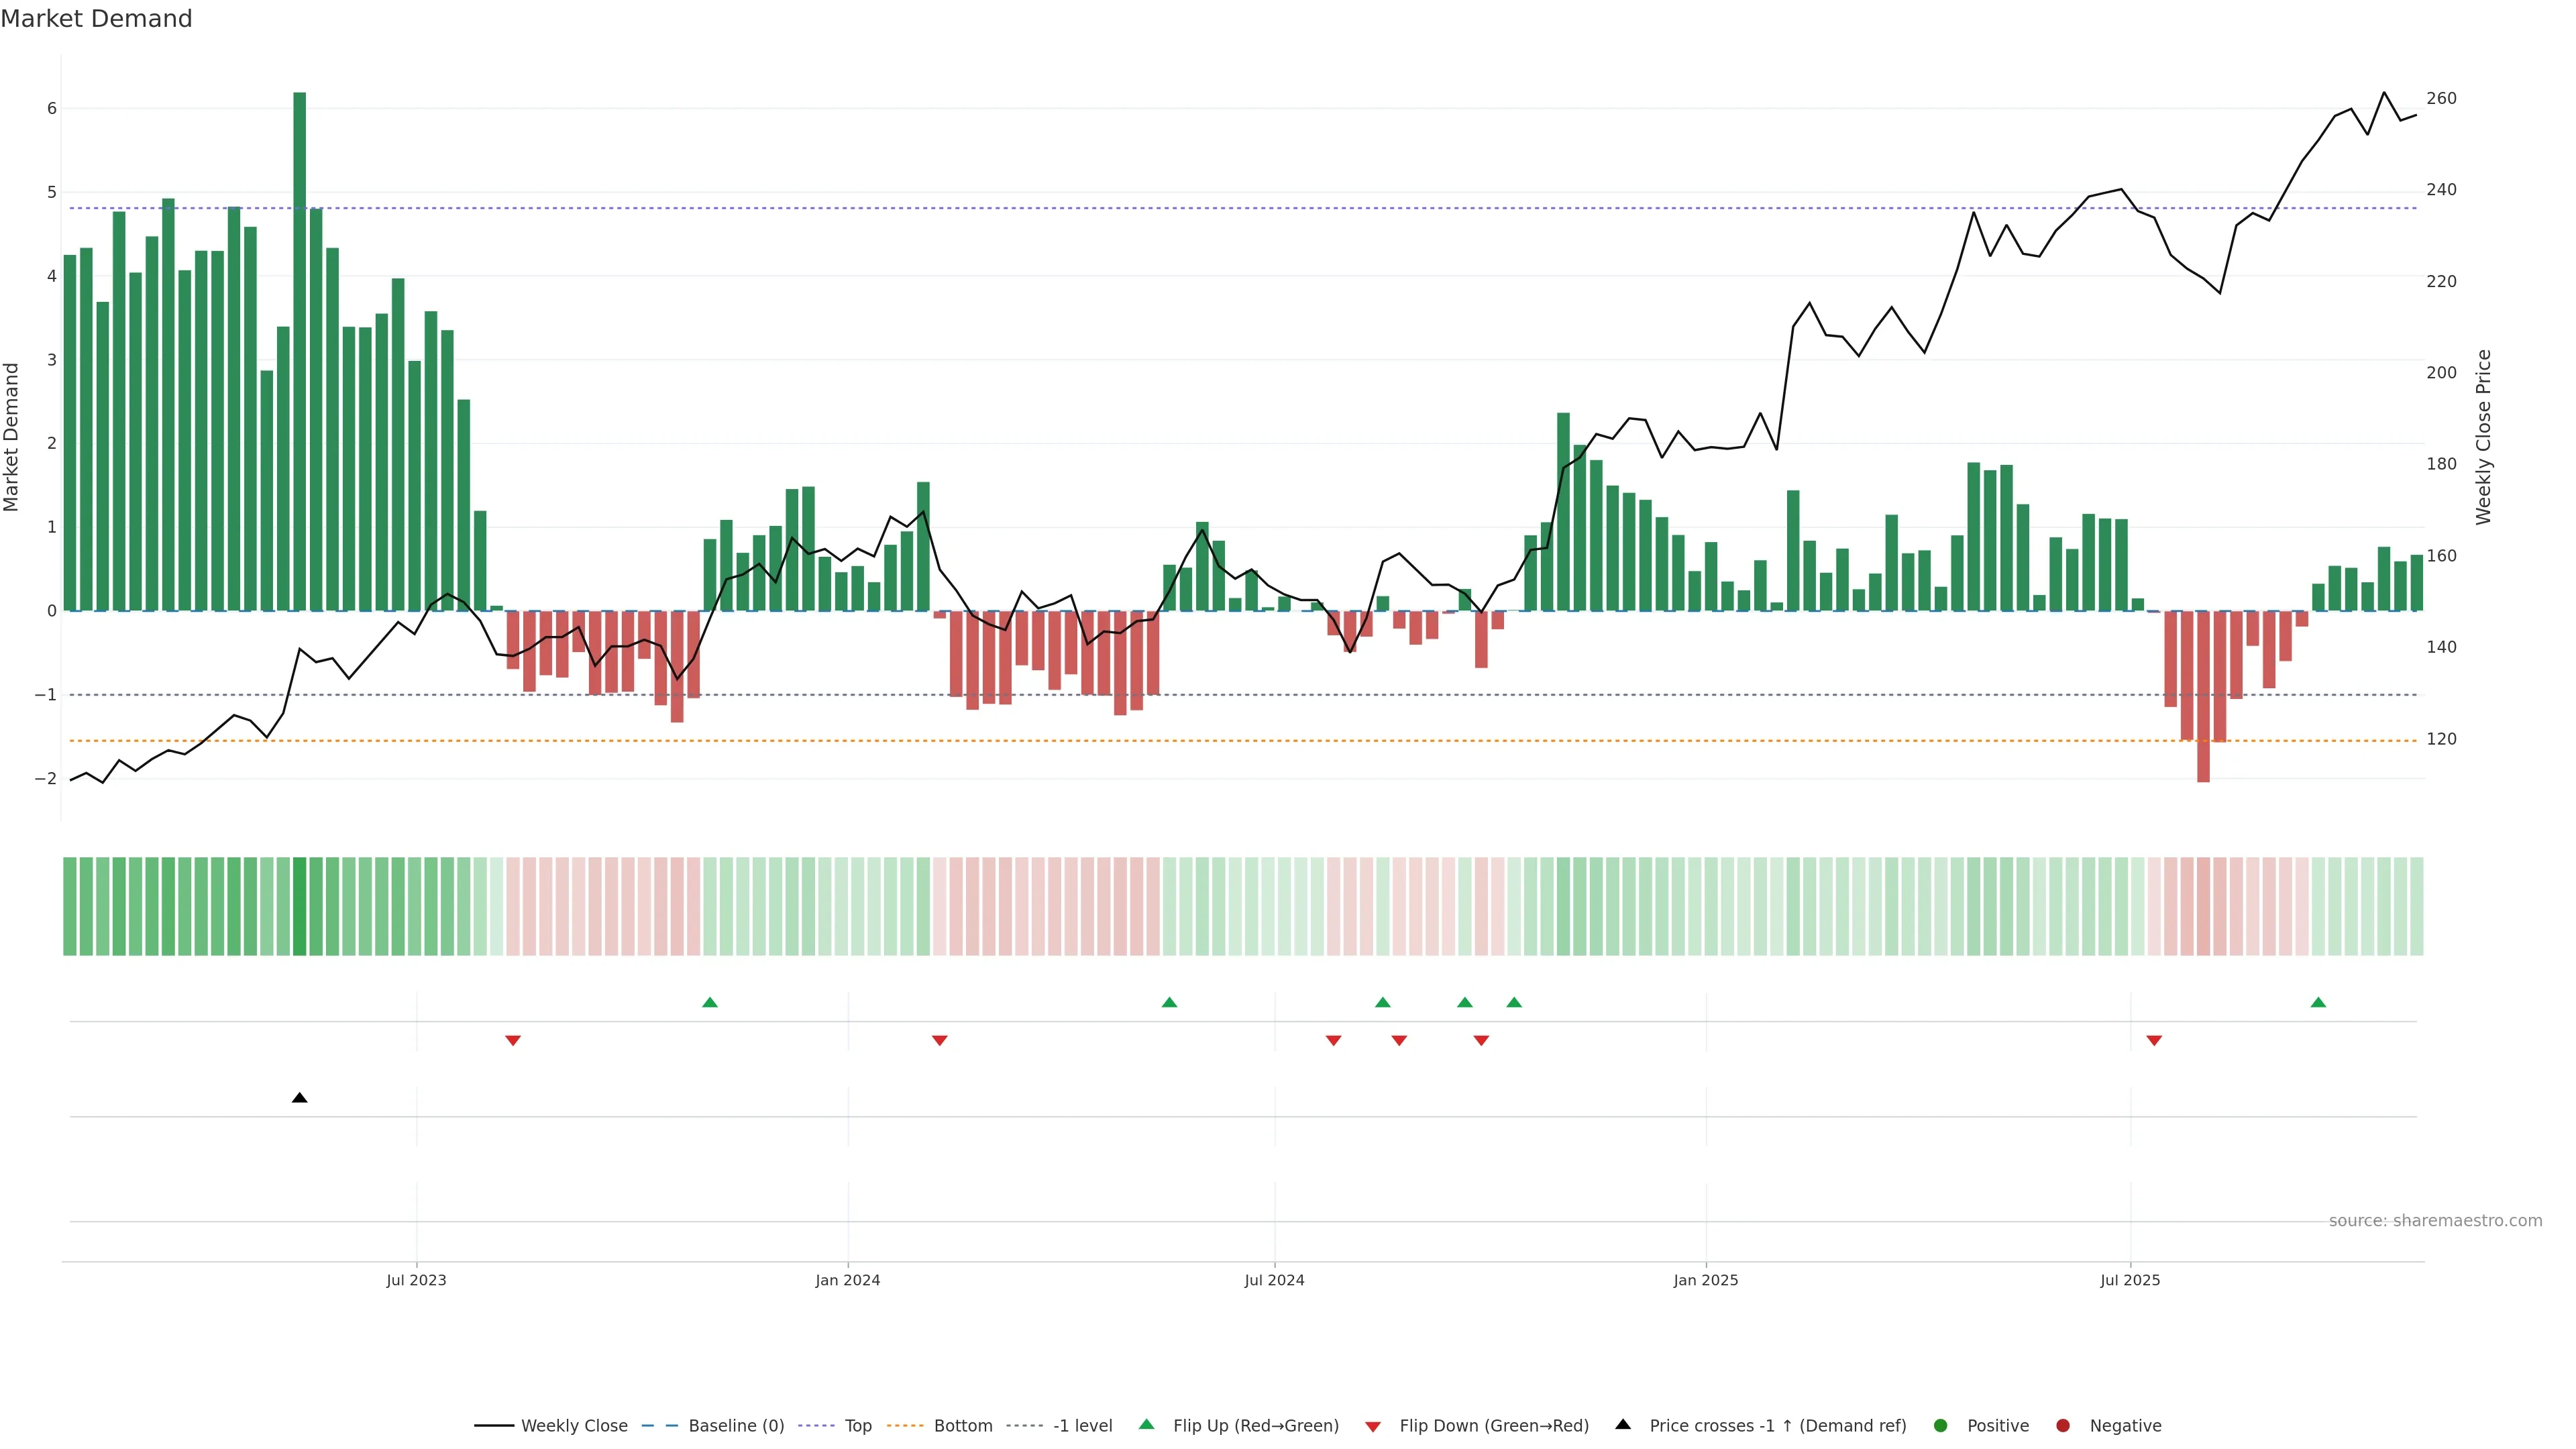This screenshot has width=2576, height=1449.
Task: Click the Flip Down (Green→Red) legend icon
Action: click(x=1373, y=1426)
